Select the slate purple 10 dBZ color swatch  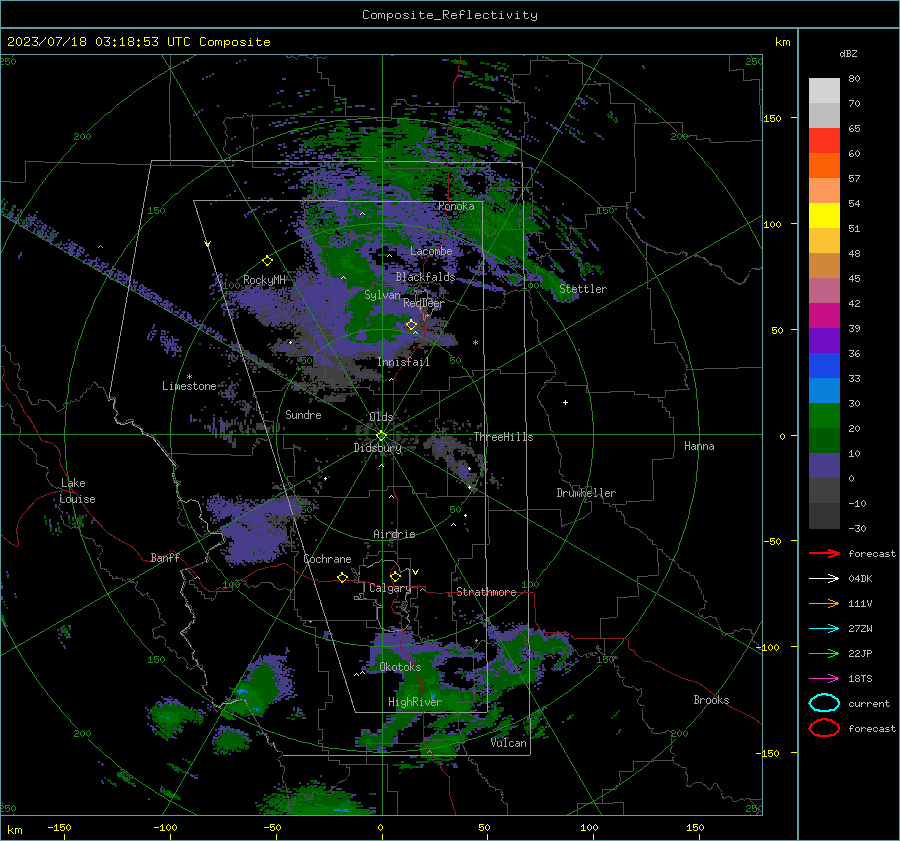tap(824, 465)
